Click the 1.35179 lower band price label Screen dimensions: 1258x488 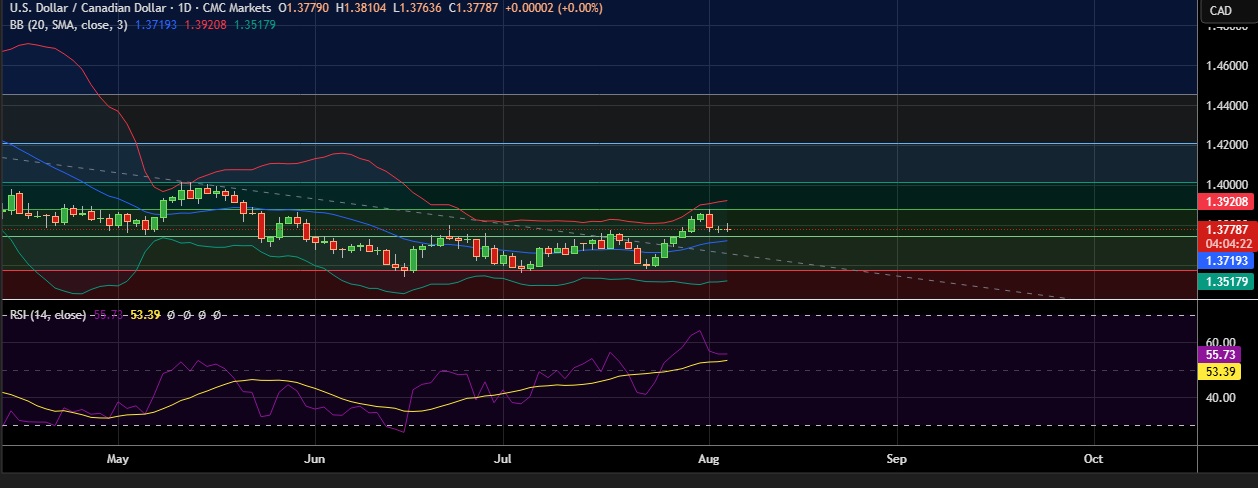[1227, 282]
